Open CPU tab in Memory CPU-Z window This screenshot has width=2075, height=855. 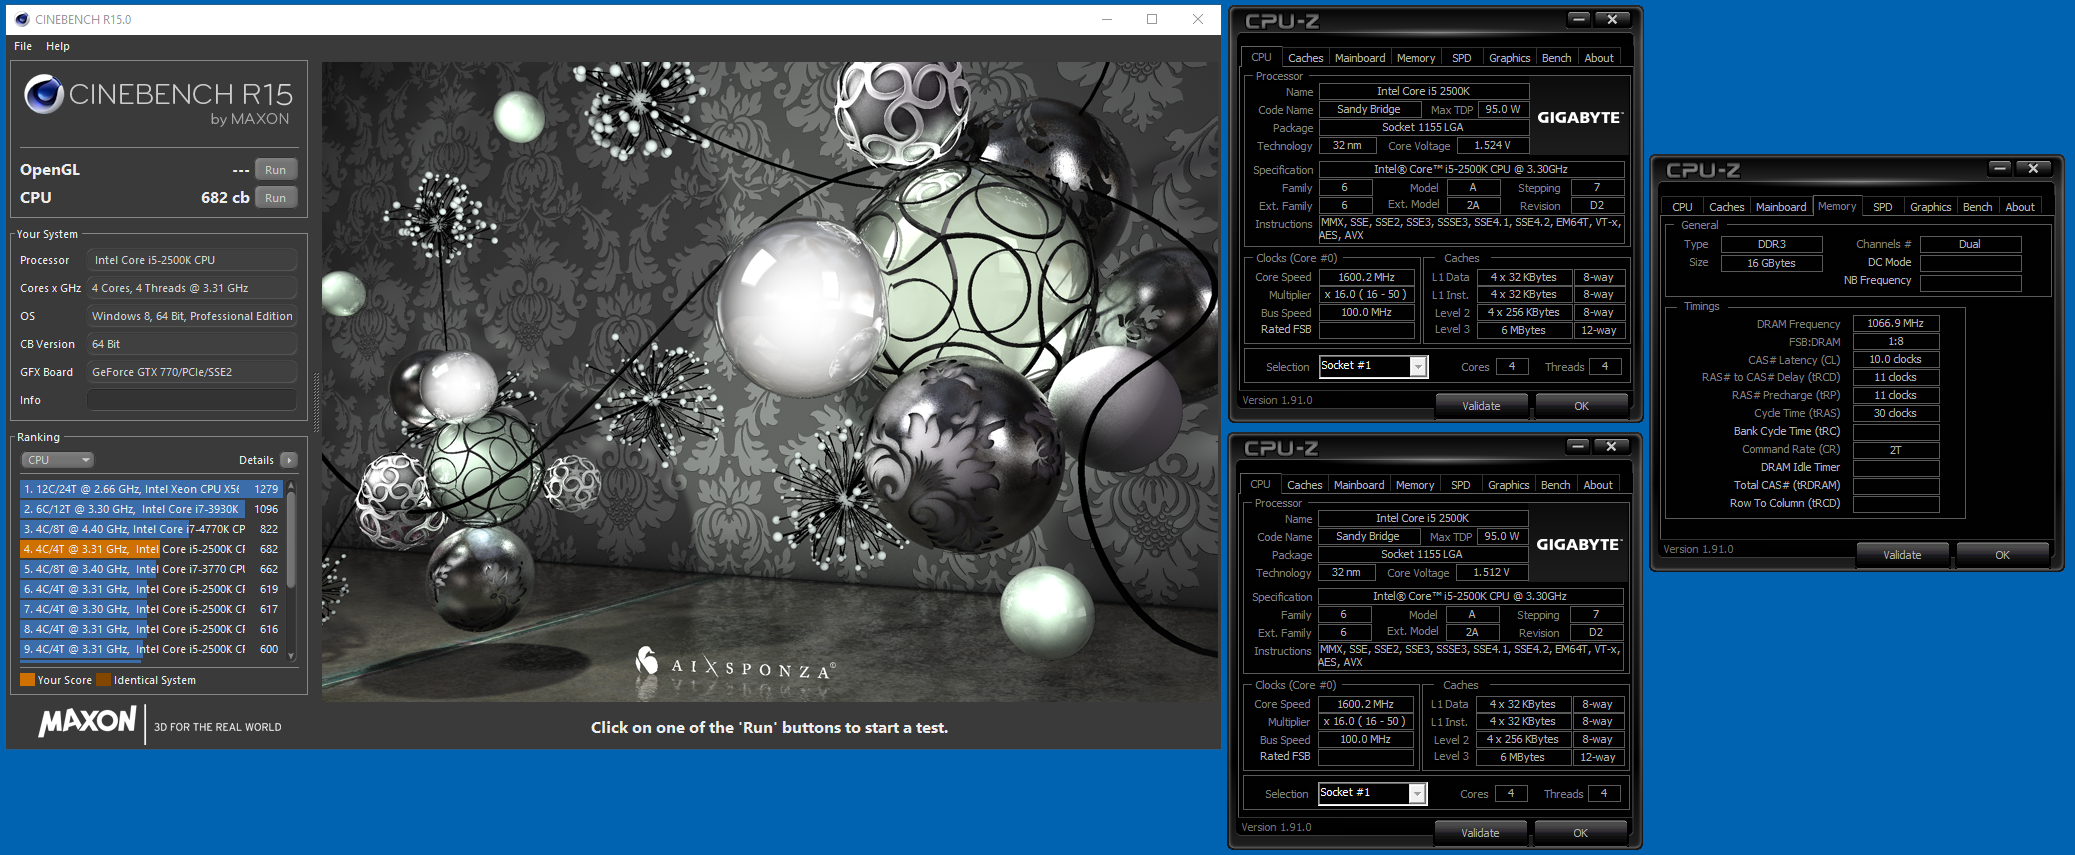pos(1682,207)
